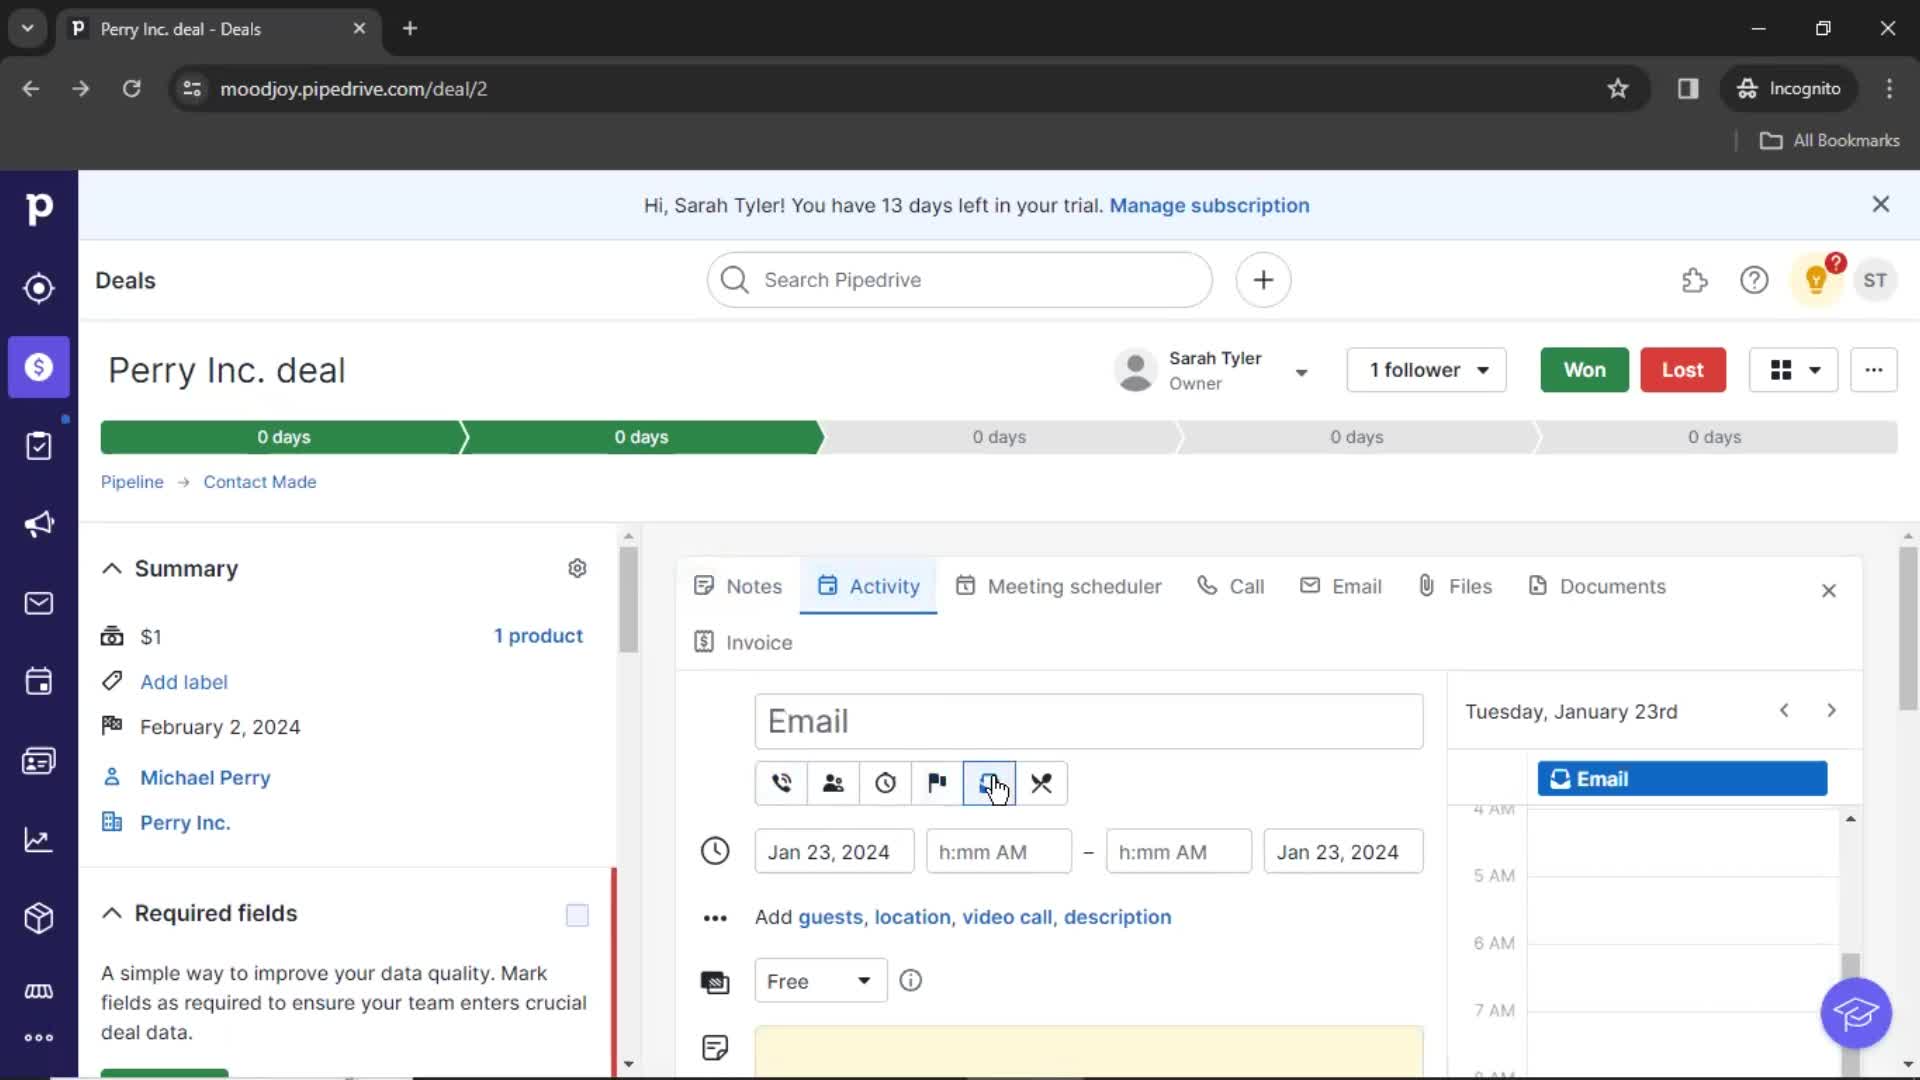Collapse the Required fields section

[x=112, y=913]
